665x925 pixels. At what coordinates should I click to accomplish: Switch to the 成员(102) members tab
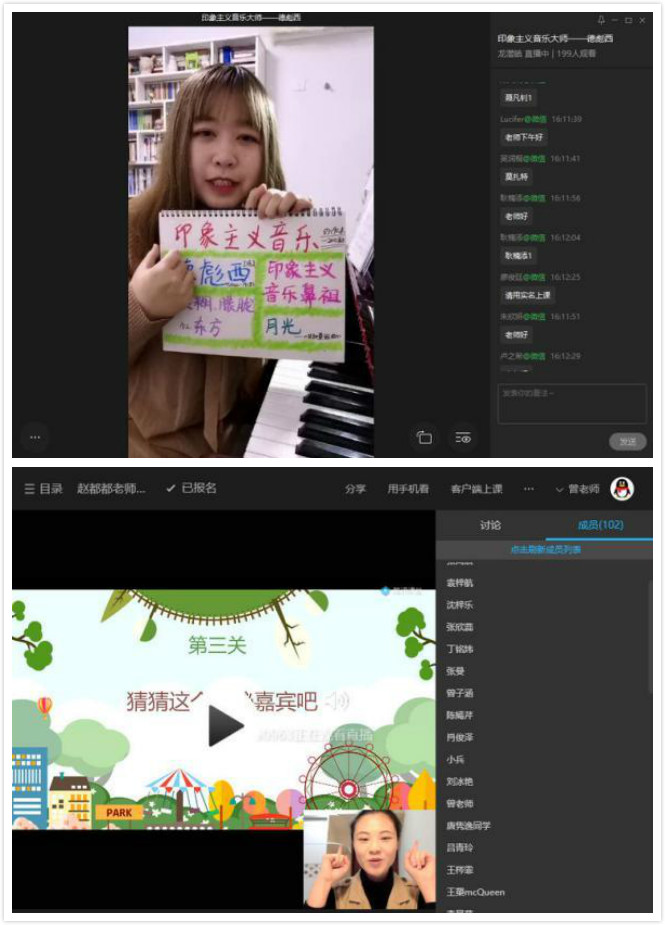pos(600,524)
